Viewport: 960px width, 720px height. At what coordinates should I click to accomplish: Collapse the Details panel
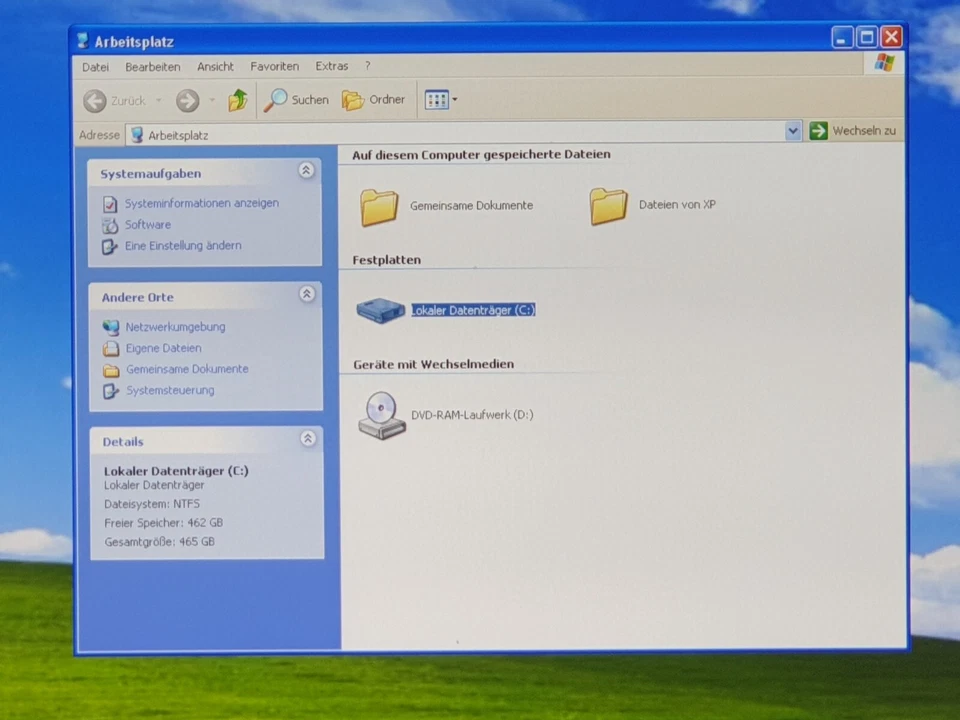click(x=308, y=438)
